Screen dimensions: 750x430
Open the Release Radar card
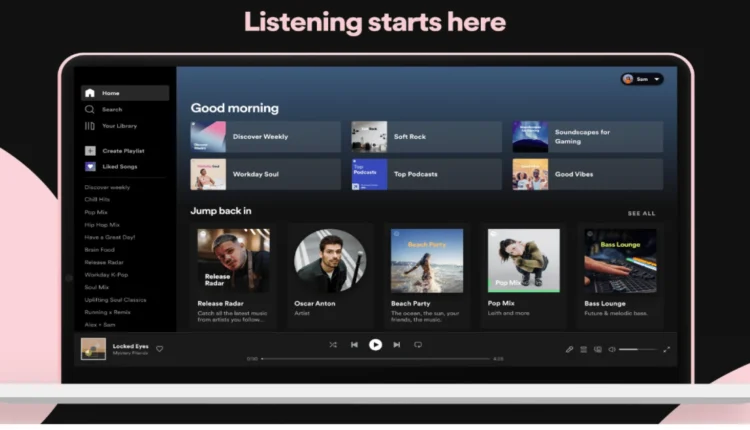[233, 276]
